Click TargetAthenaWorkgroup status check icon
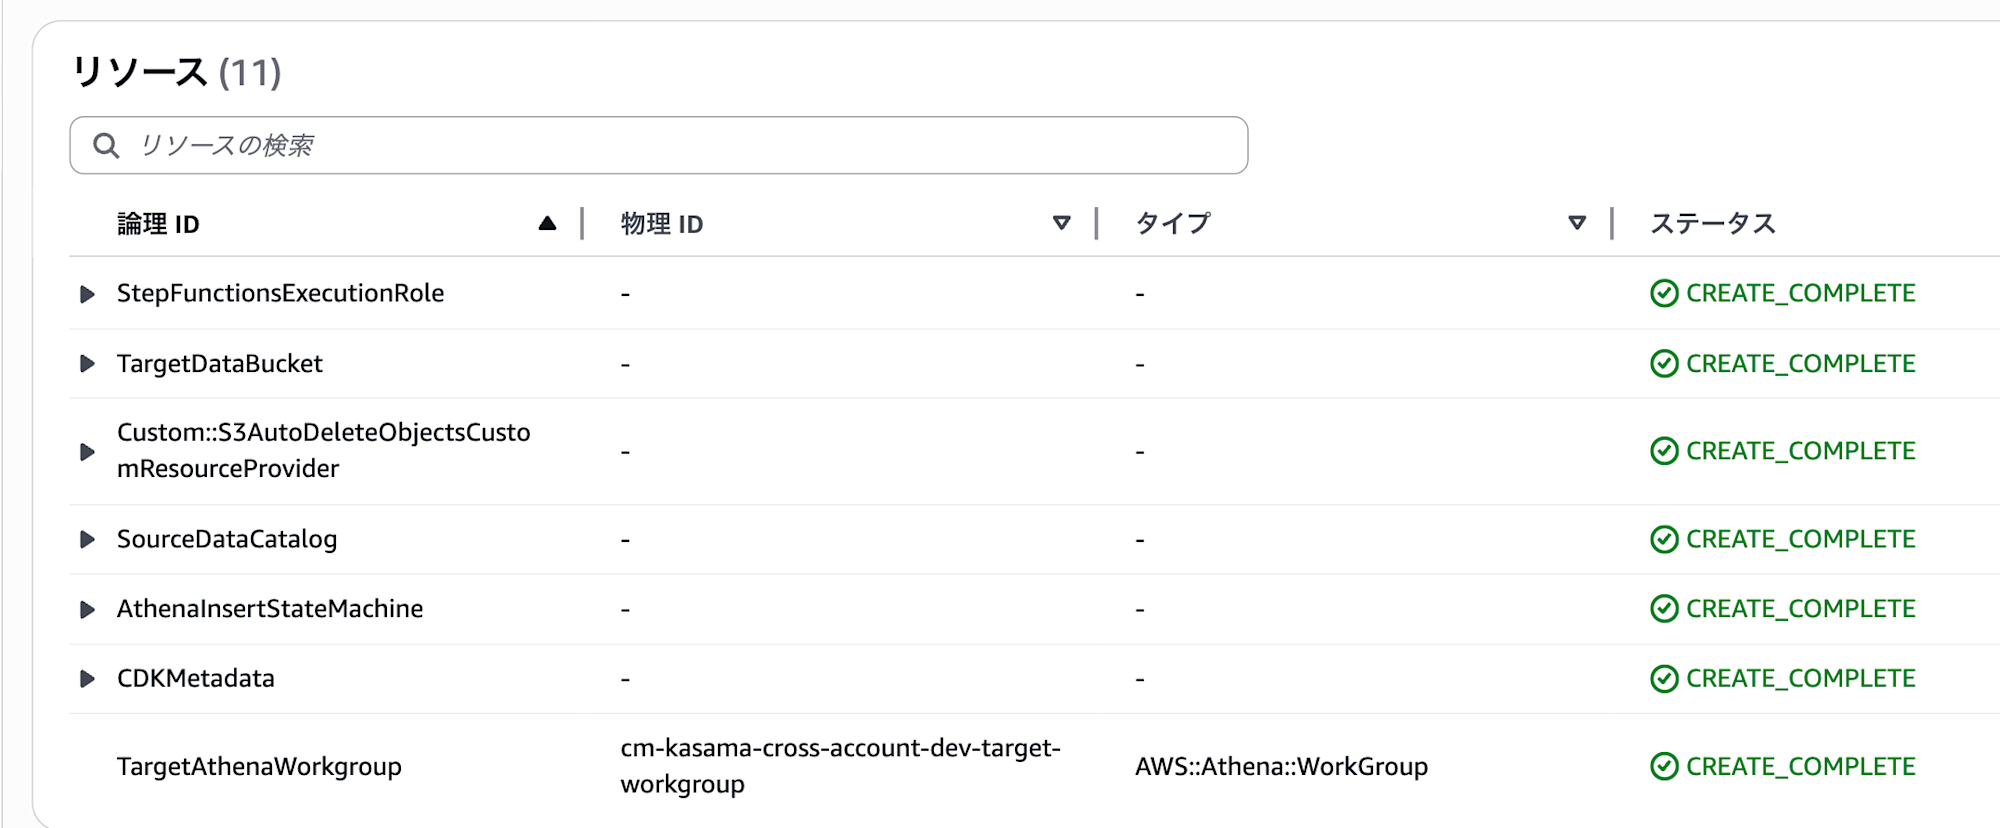The width and height of the screenshot is (2000, 828). coord(1664,767)
